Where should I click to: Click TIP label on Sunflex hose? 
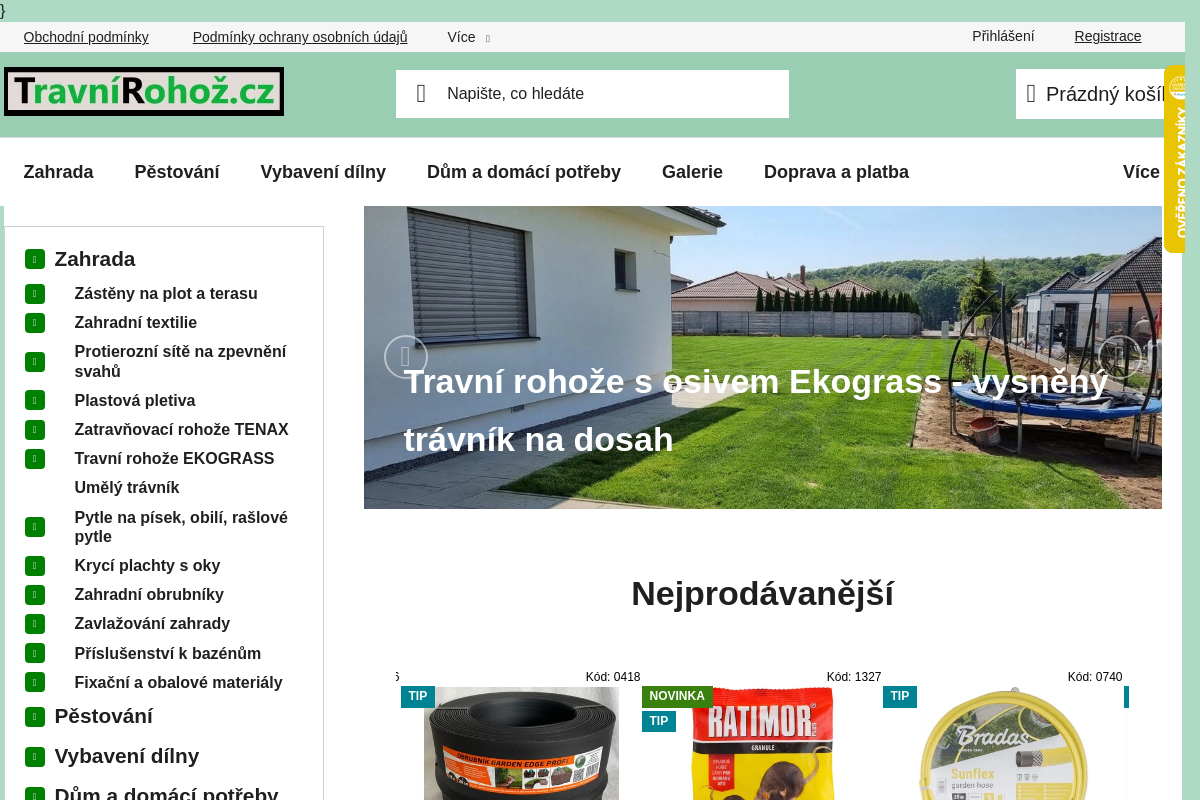900,696
